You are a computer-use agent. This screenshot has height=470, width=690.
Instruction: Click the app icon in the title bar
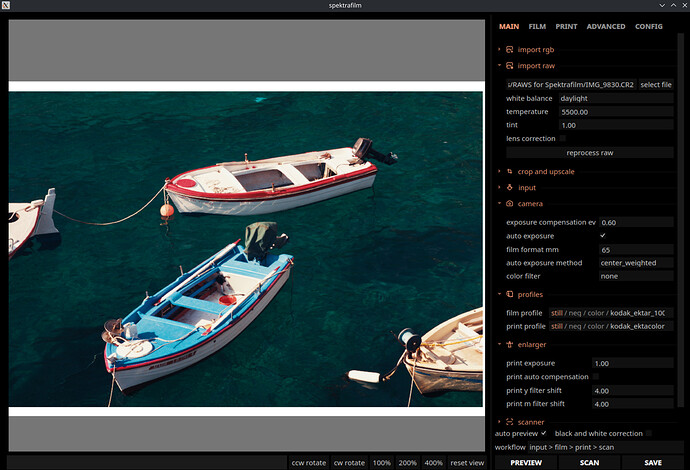[6, 5]
